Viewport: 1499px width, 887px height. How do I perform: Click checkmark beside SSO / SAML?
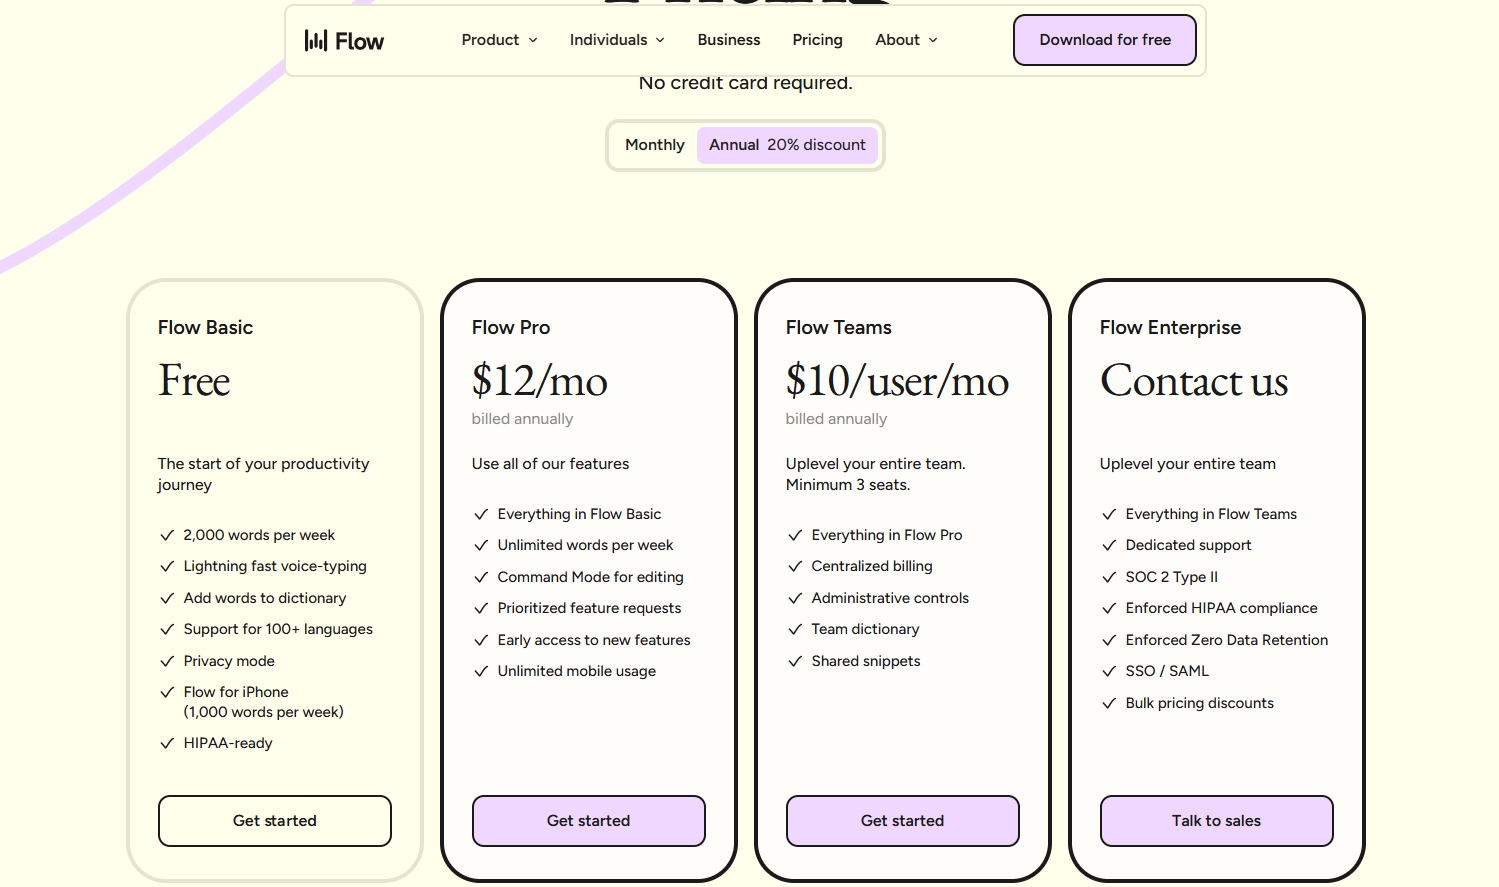pos(1109,672)
